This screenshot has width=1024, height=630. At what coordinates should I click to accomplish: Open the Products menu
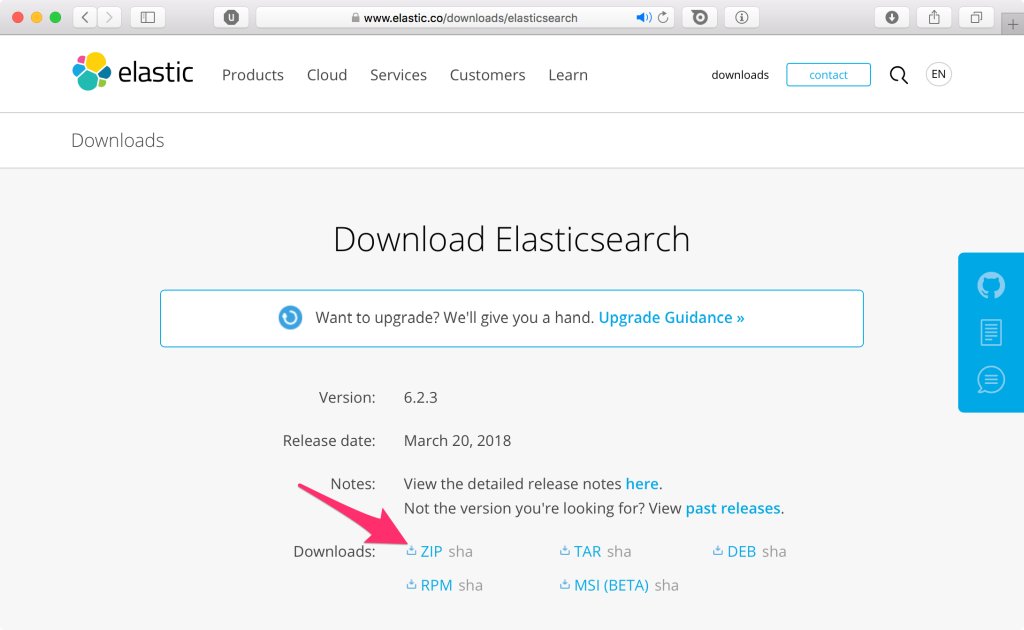(253, 75)
